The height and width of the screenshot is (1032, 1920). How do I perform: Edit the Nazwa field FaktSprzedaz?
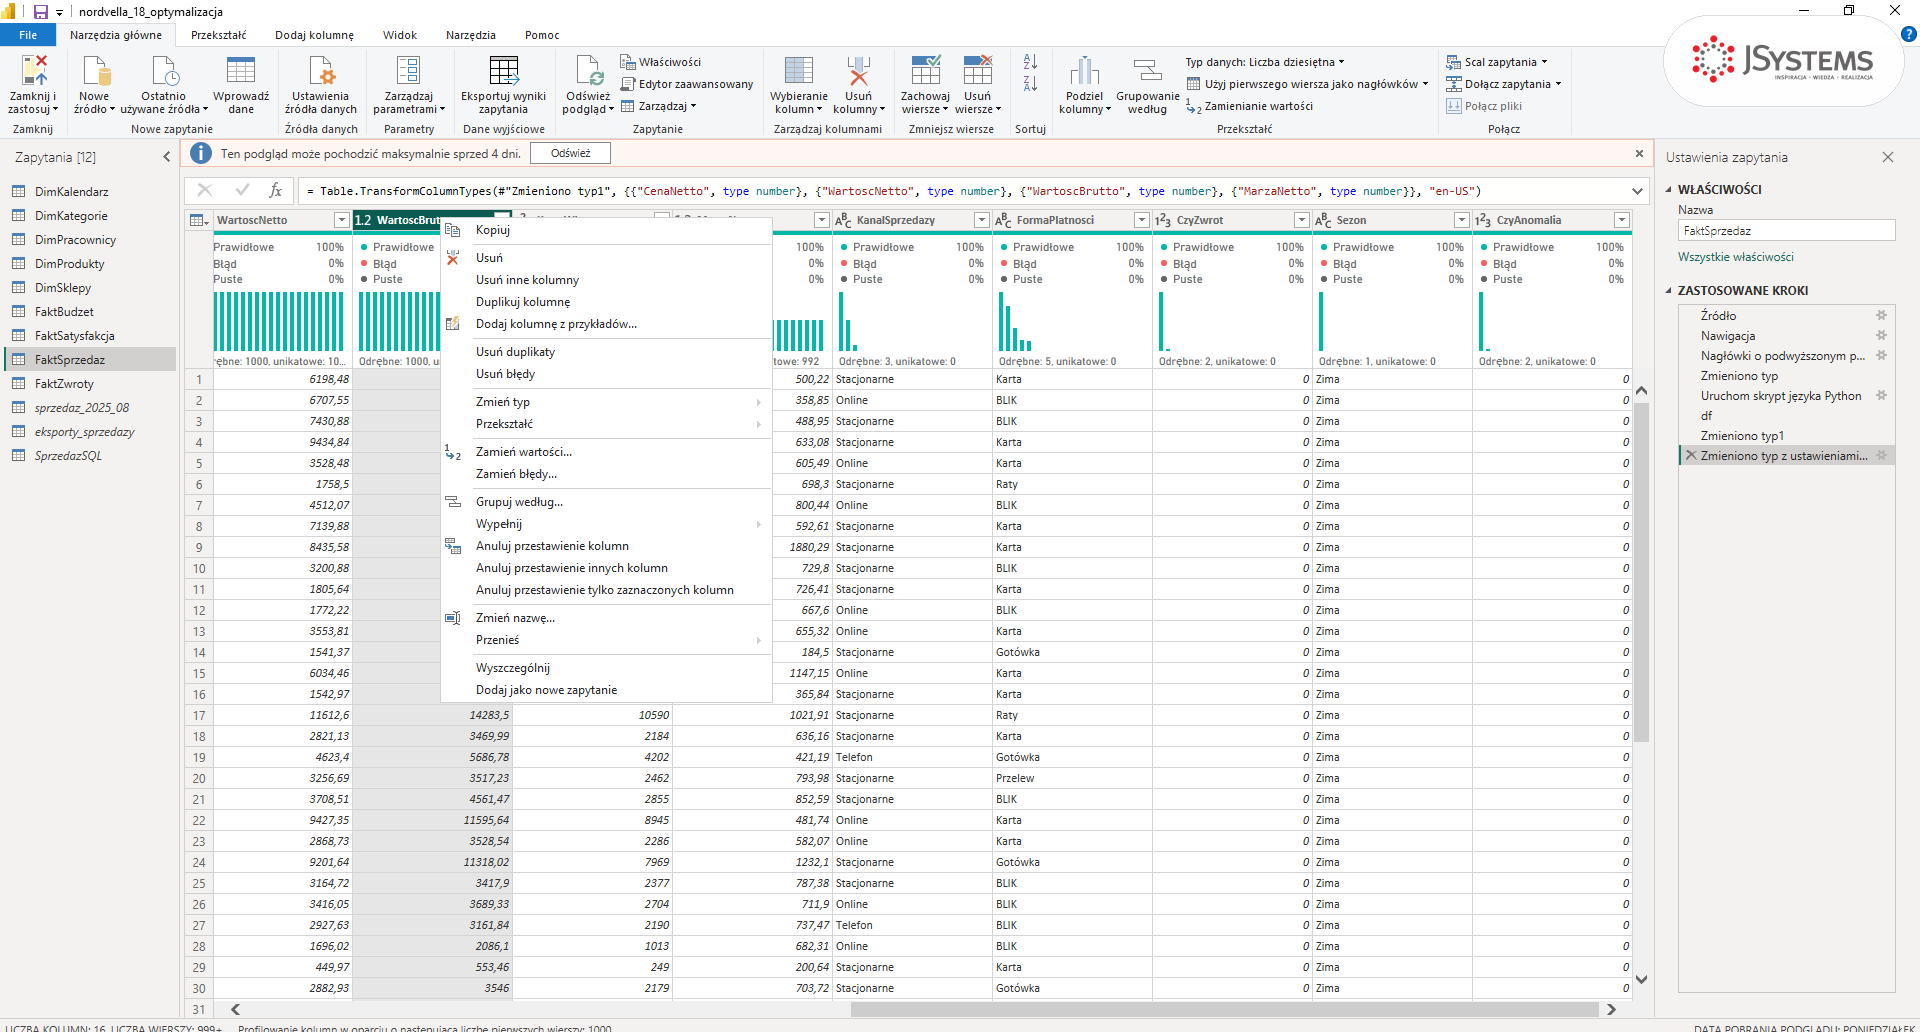pyautogui.click(x=1786, y=231)
